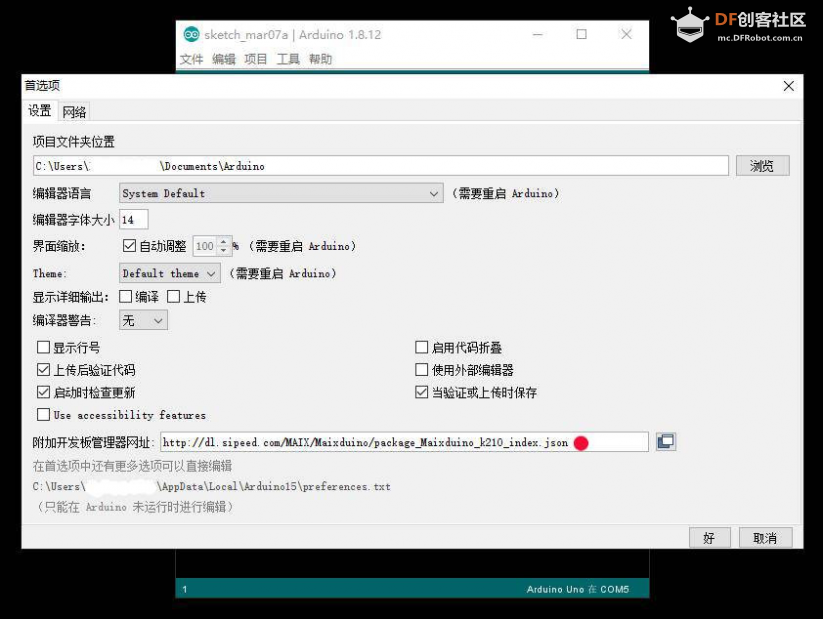Open the 项目 menu in Arduino window
The height and width of the screenshot is (619, 823).
click(256, 59)
